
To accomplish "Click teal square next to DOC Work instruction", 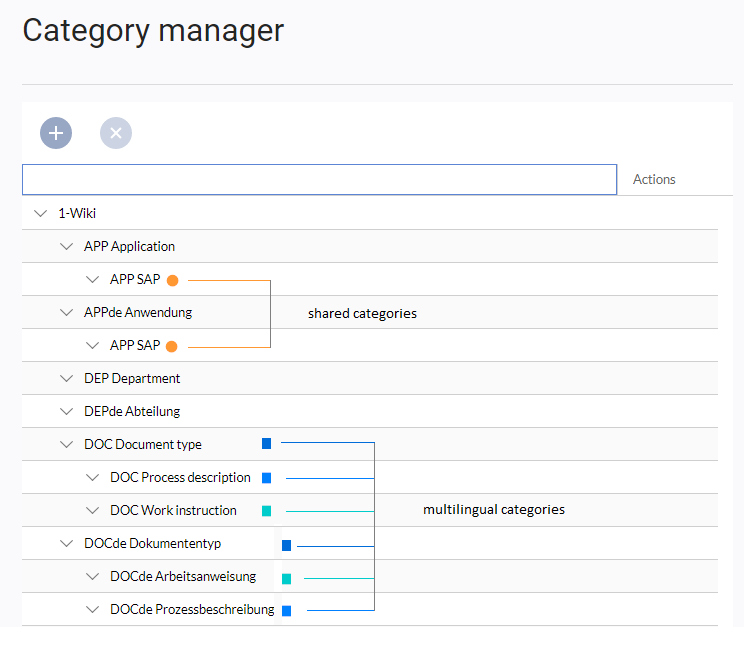I will point(267,511).
